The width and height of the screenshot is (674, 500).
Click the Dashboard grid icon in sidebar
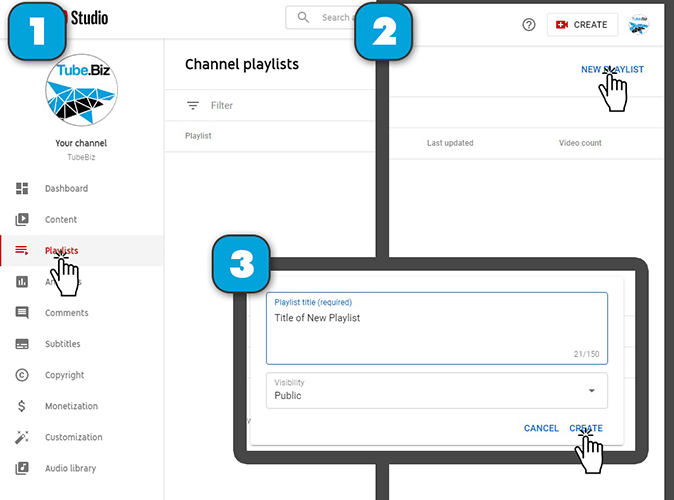point(22,189)
